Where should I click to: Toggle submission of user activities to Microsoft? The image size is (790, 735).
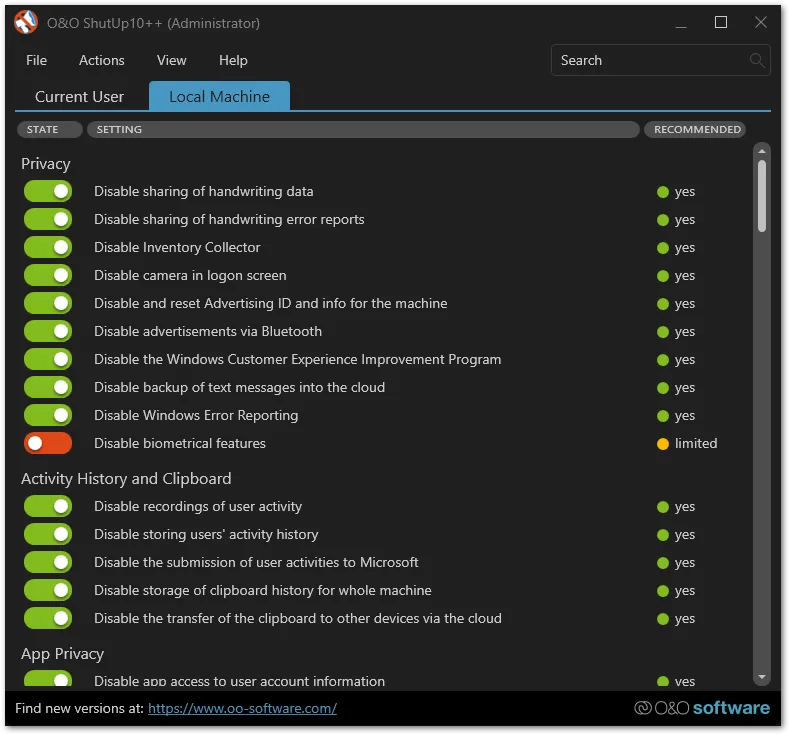coord(48,562)
